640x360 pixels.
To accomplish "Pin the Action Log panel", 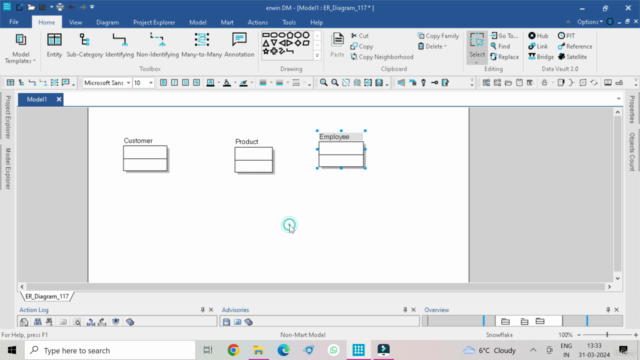I will (x=202, y=310).
